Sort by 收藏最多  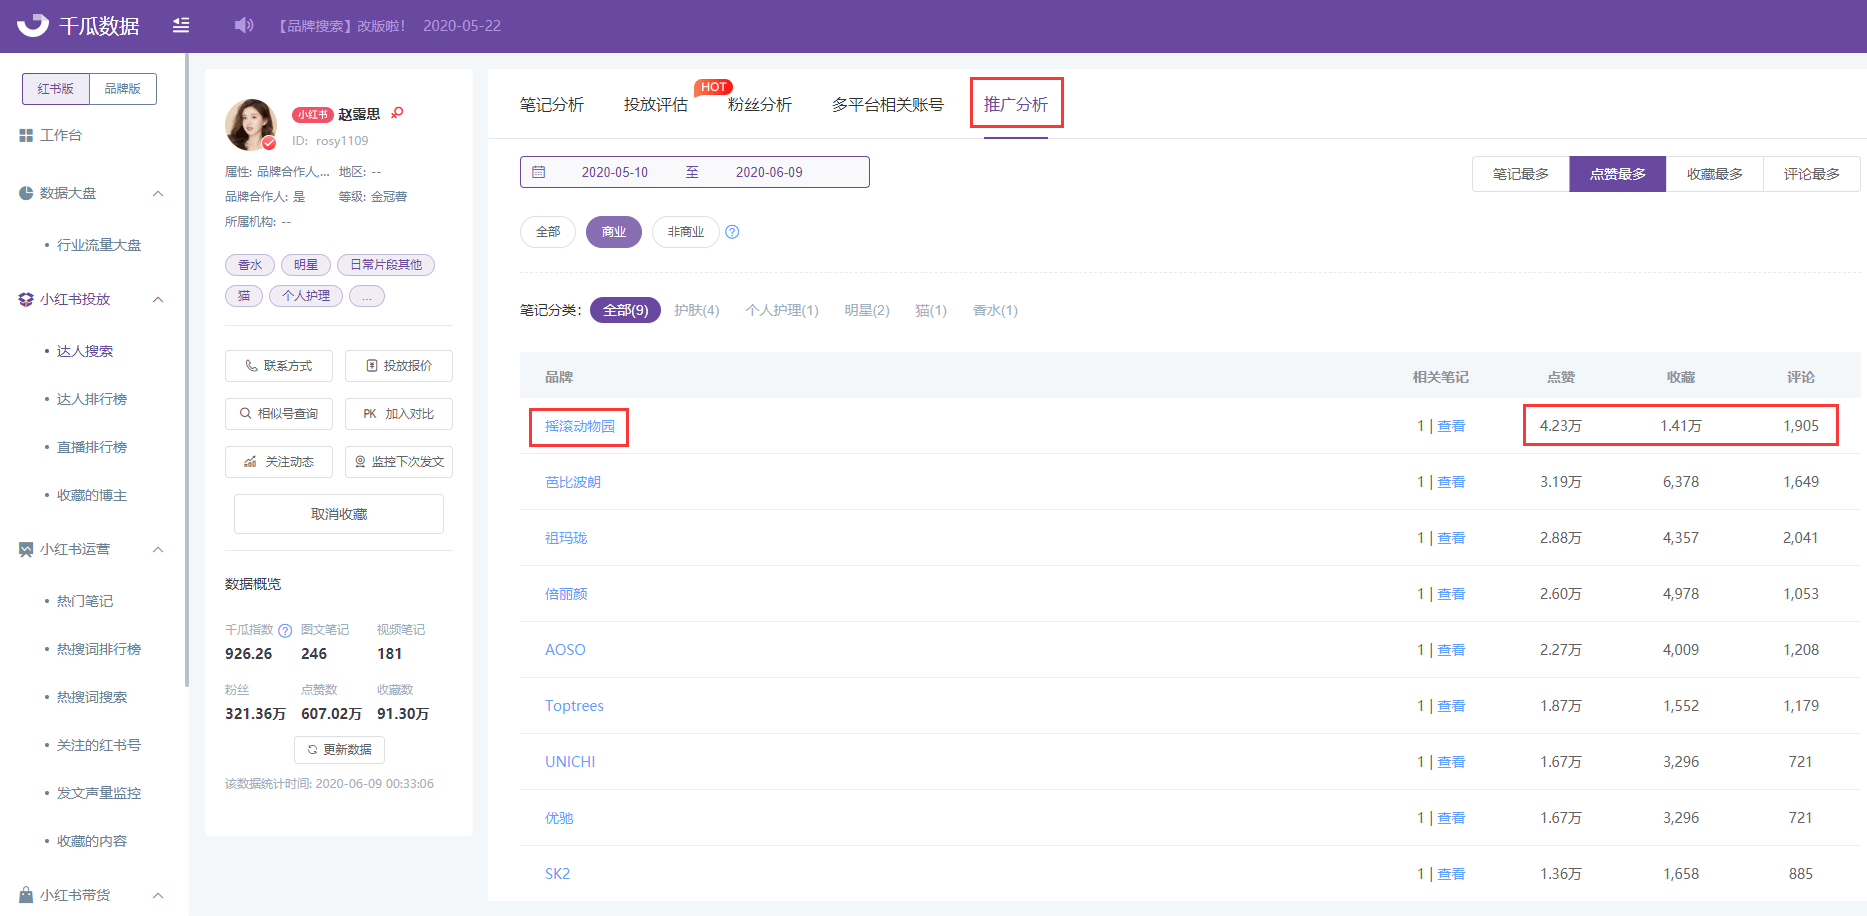click(x=1714, y=174)
